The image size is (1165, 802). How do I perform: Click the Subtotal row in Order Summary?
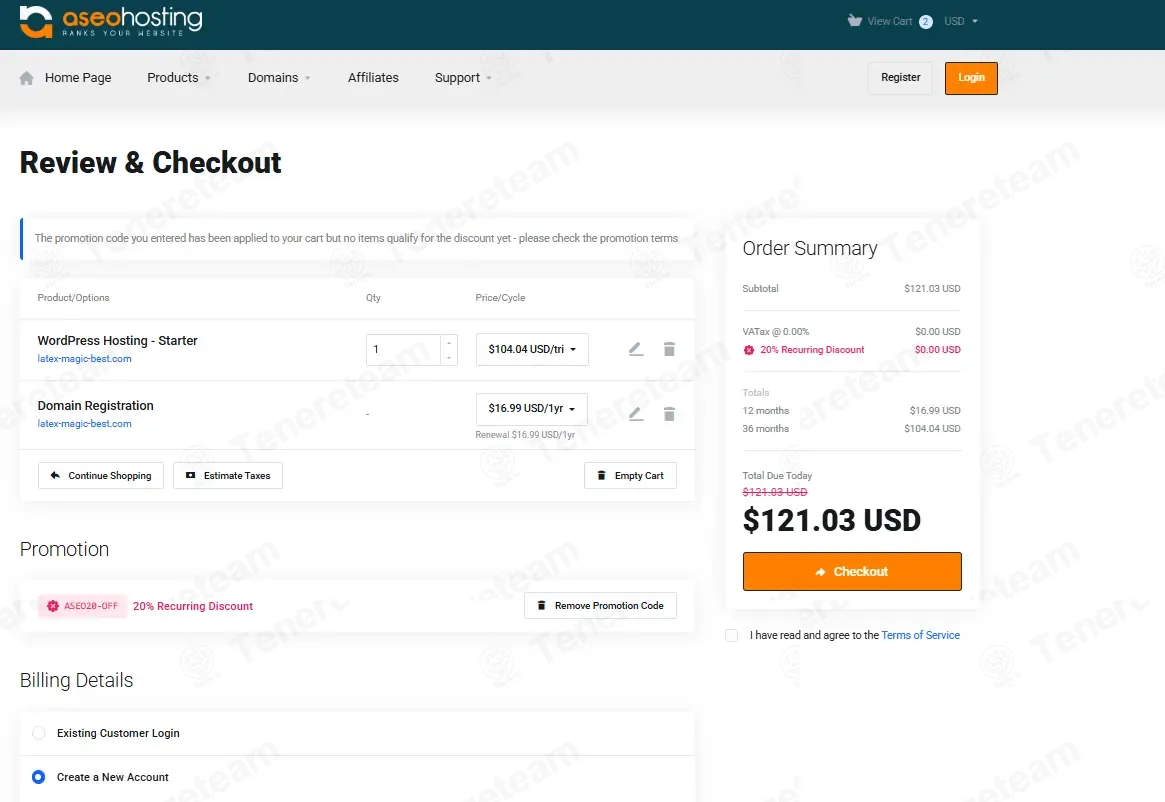pyautogui.click(x=851, y=289)
